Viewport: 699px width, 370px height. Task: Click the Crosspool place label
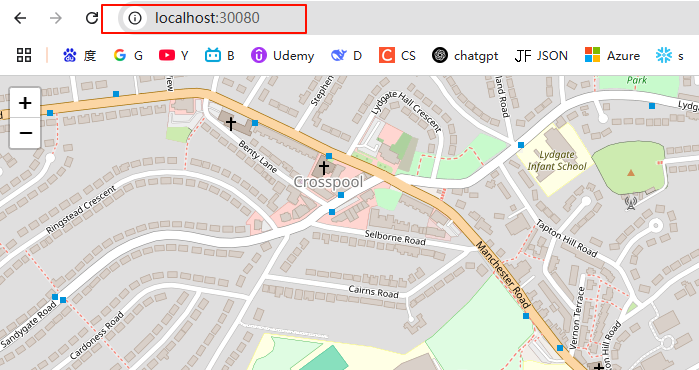point(329,182)
